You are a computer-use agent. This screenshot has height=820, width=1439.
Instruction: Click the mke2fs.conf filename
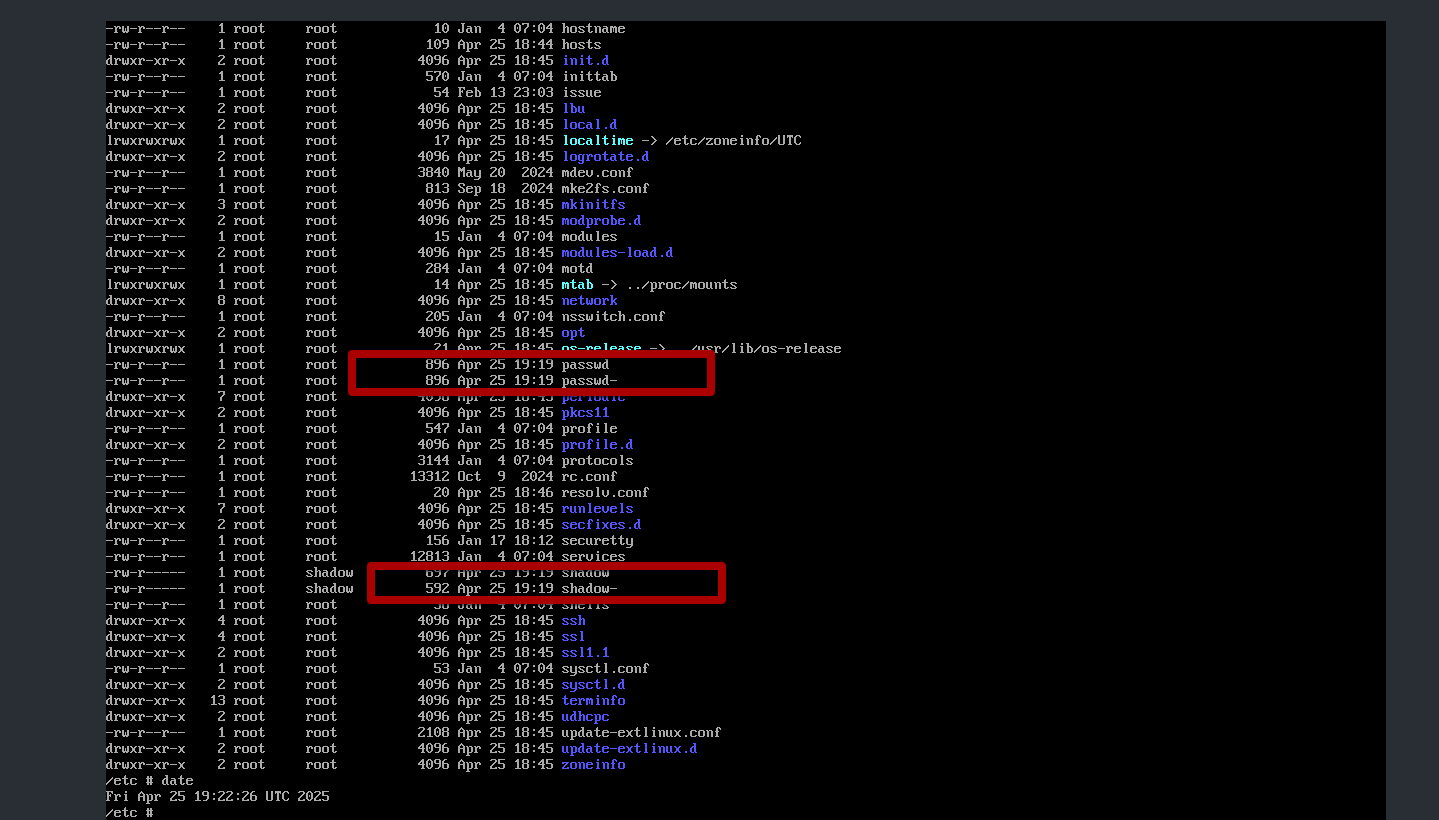point(605,189)
